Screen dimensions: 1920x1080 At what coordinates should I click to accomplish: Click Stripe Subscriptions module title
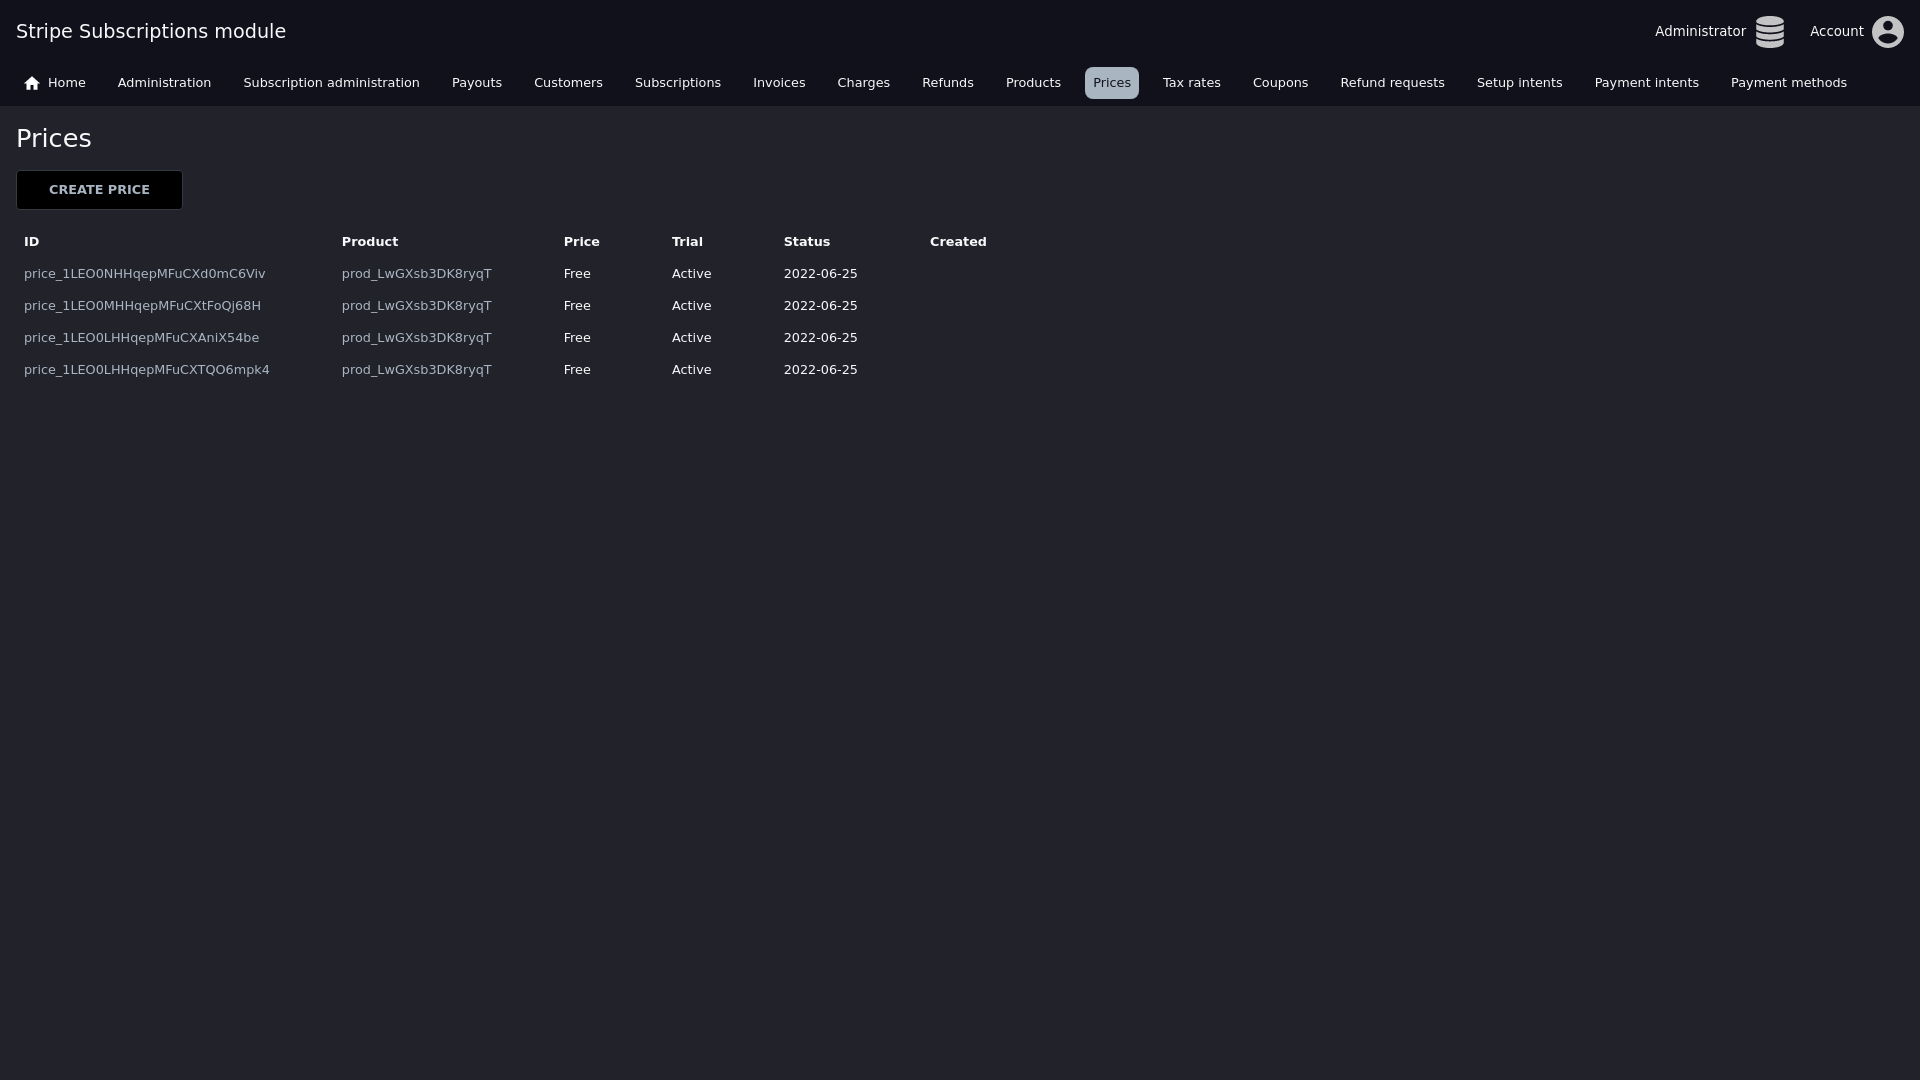click(x=151, y=31)
